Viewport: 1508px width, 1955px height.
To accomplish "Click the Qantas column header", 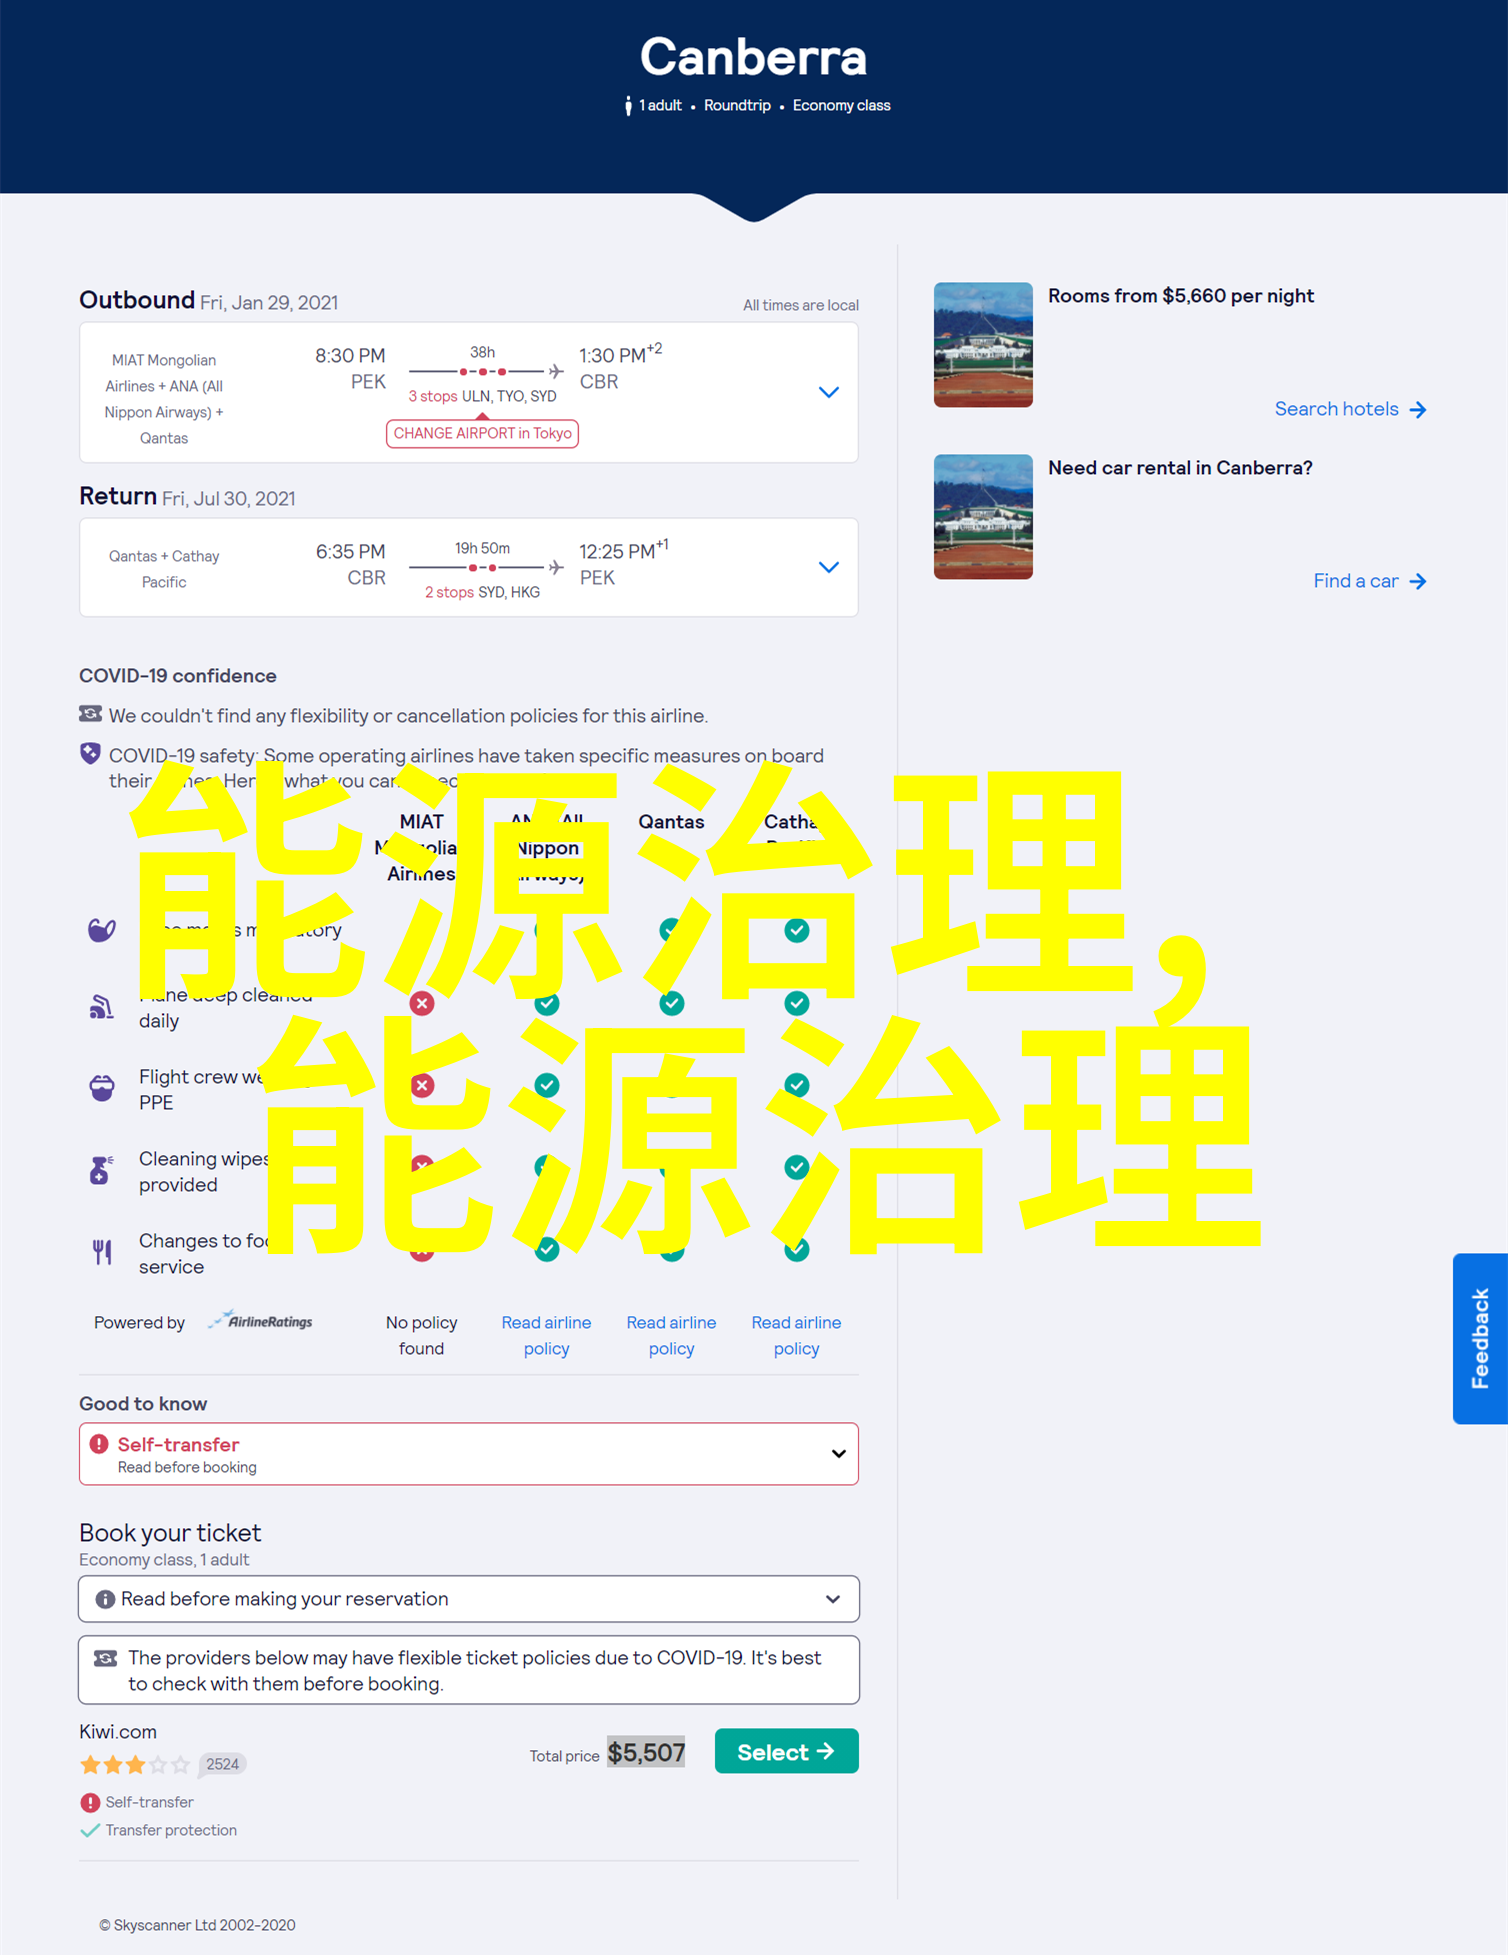I will point(671,821).
